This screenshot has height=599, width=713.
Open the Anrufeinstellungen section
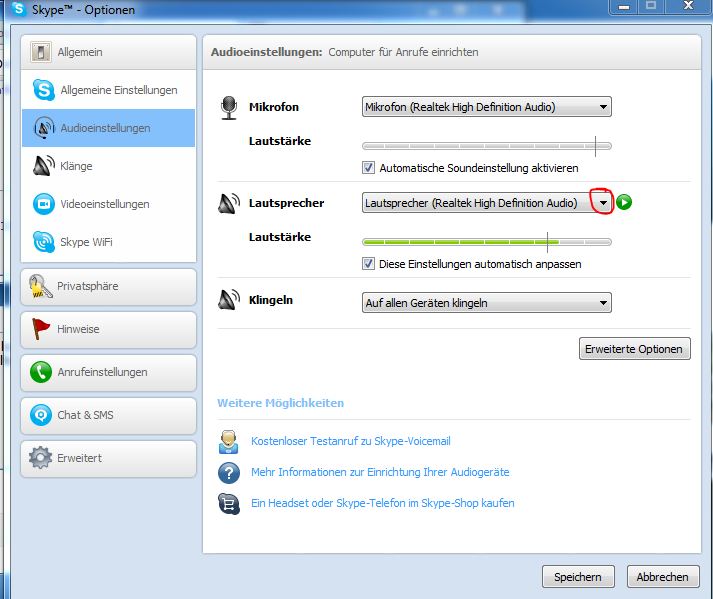click(x=108, y=372)
